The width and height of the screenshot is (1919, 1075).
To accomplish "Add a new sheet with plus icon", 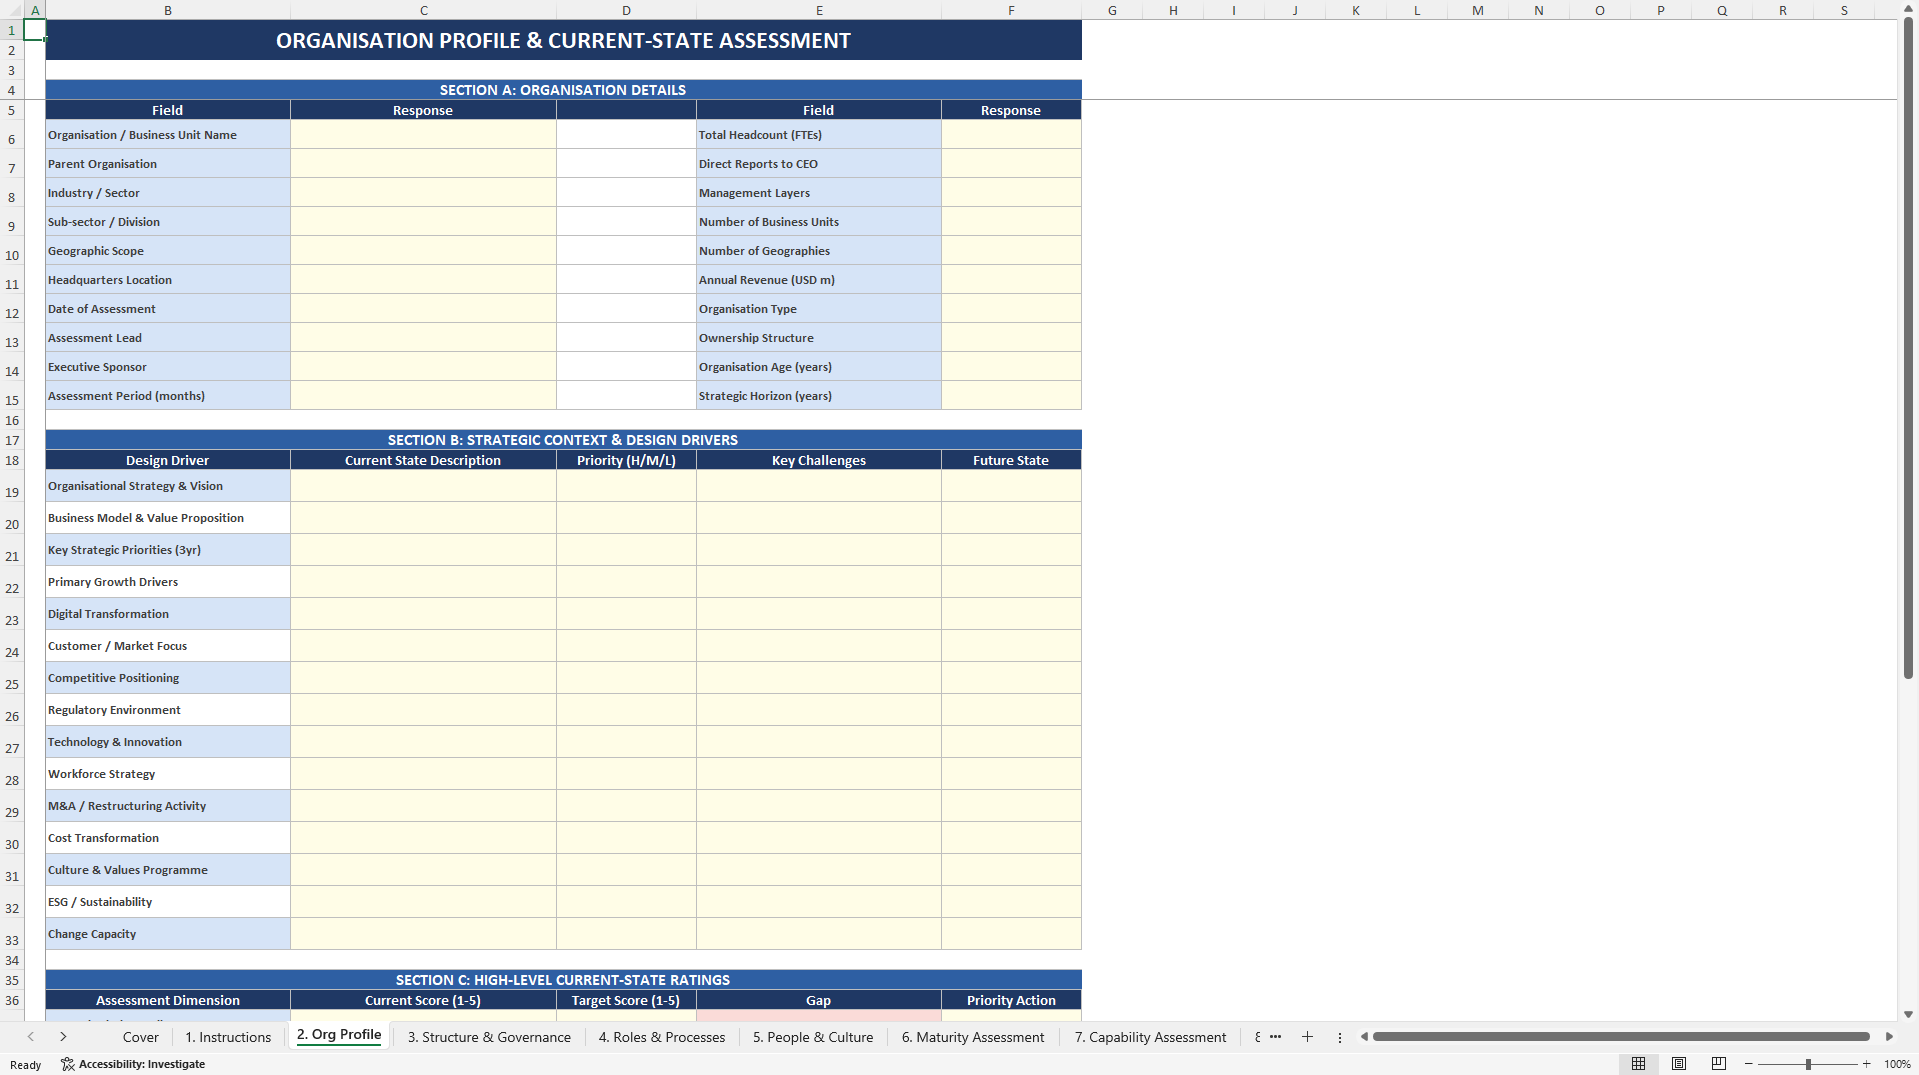I will (x=1307, y=1037).
